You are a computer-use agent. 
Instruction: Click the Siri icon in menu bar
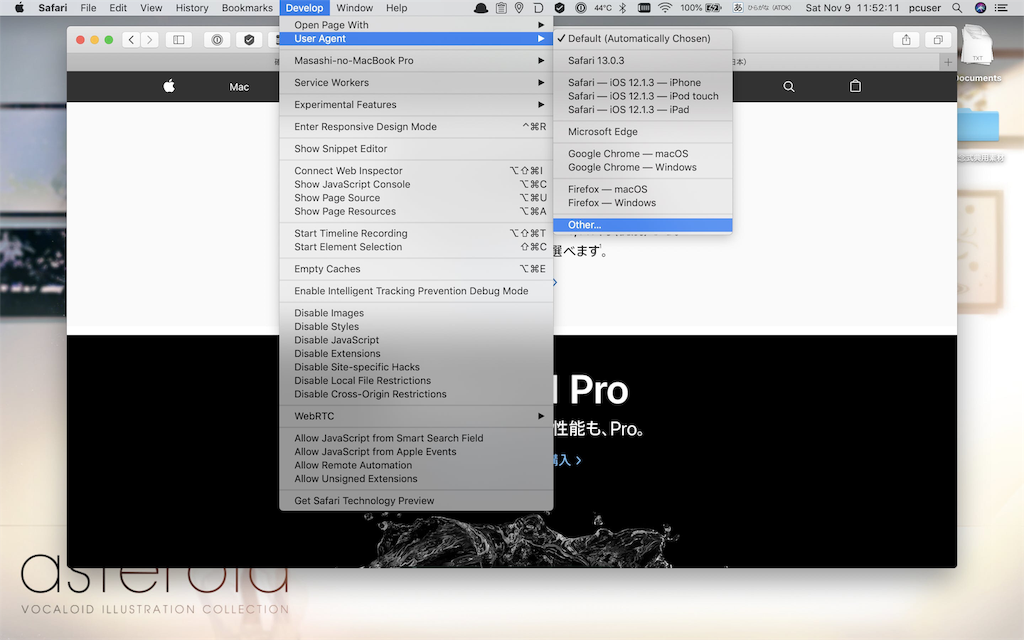tap(980, 8)
